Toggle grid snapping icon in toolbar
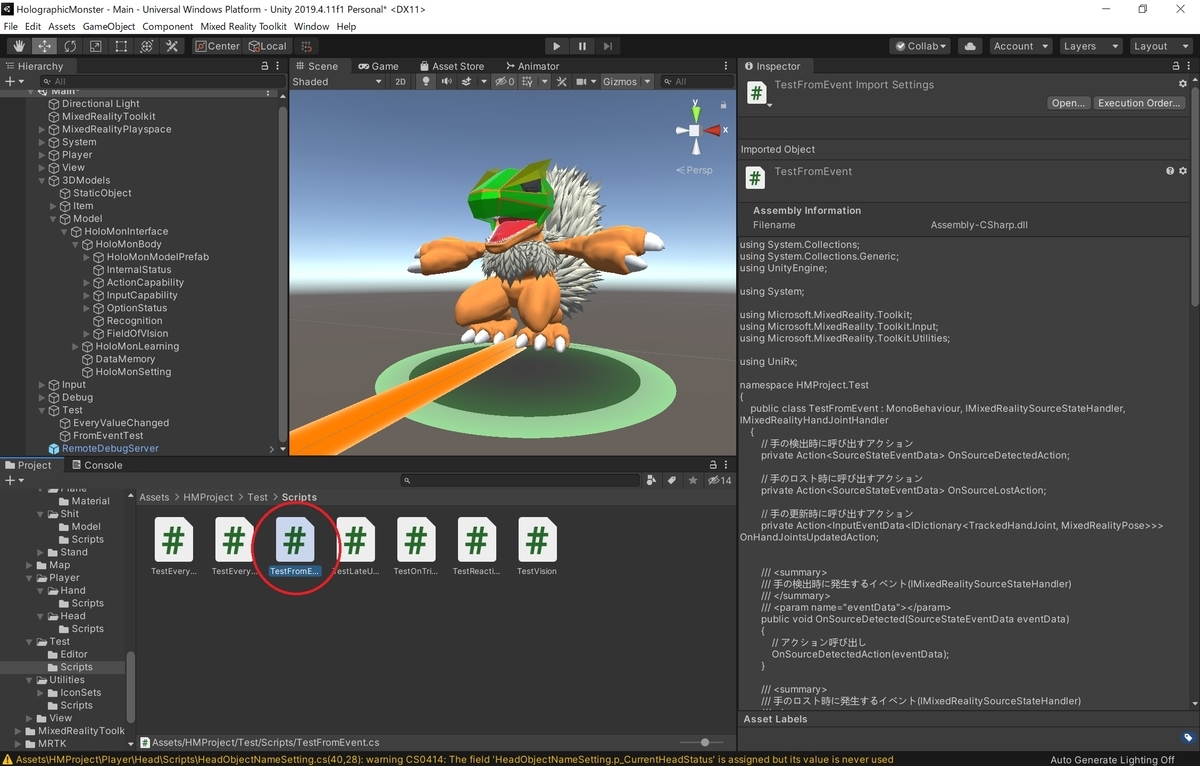The height and width of the screenshot is (766, 1200). coord(307,46)
